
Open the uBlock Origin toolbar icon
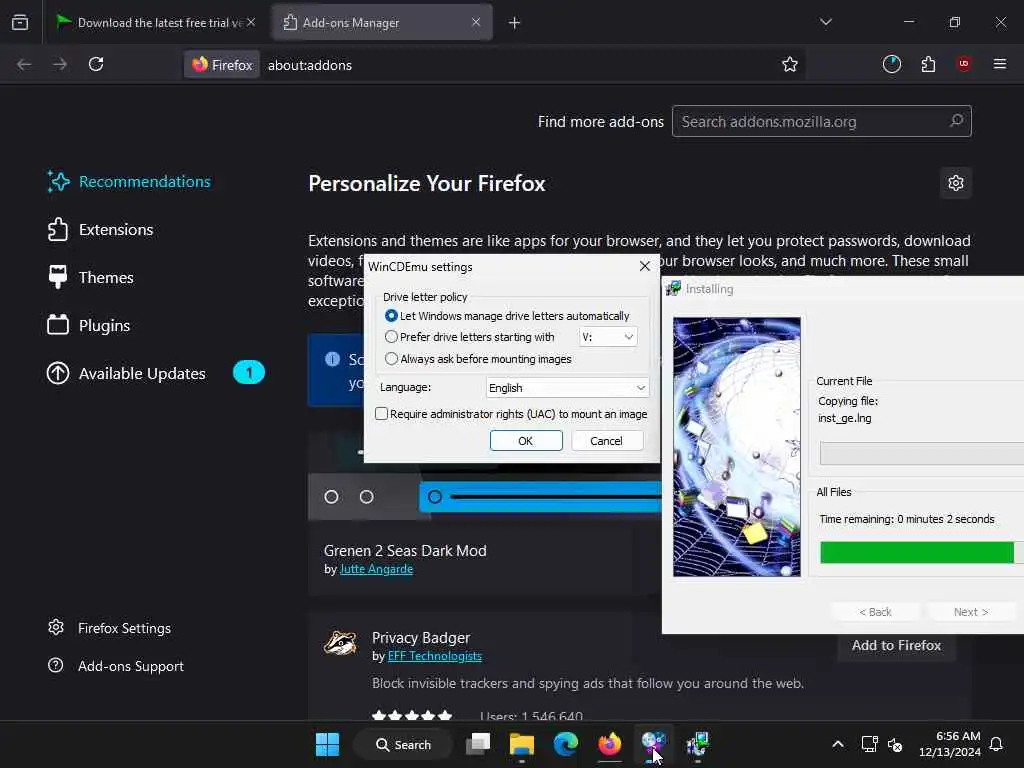click(964, 64)
